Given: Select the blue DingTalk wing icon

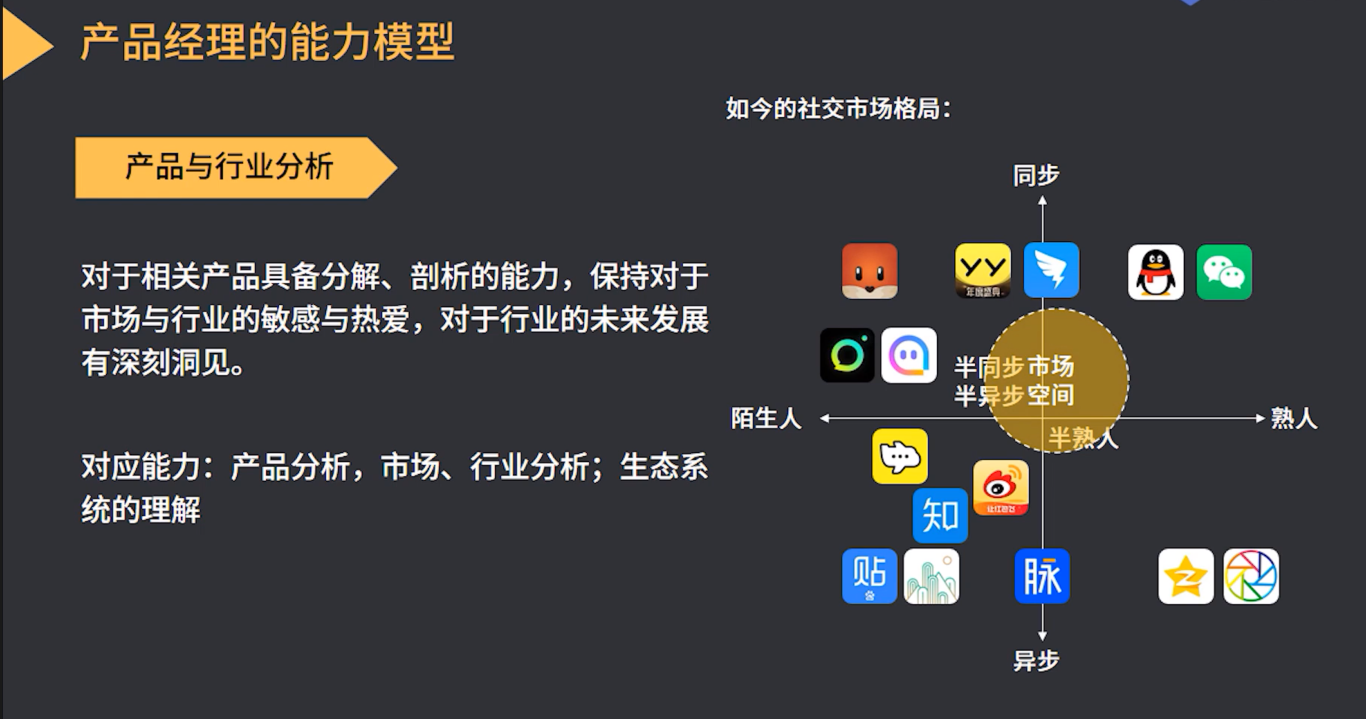Looking at the screenshot, I should (x=1052, y=270).
